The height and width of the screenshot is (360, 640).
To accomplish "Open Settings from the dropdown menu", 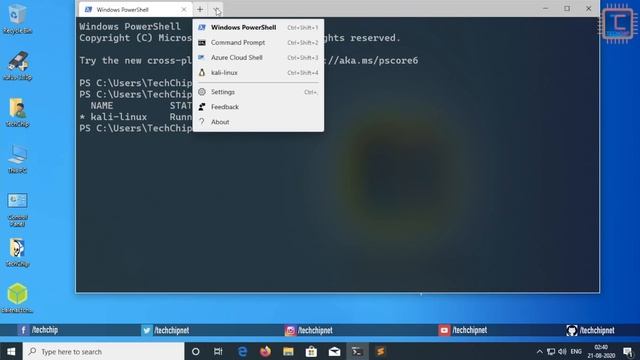I will pos(258,92).
